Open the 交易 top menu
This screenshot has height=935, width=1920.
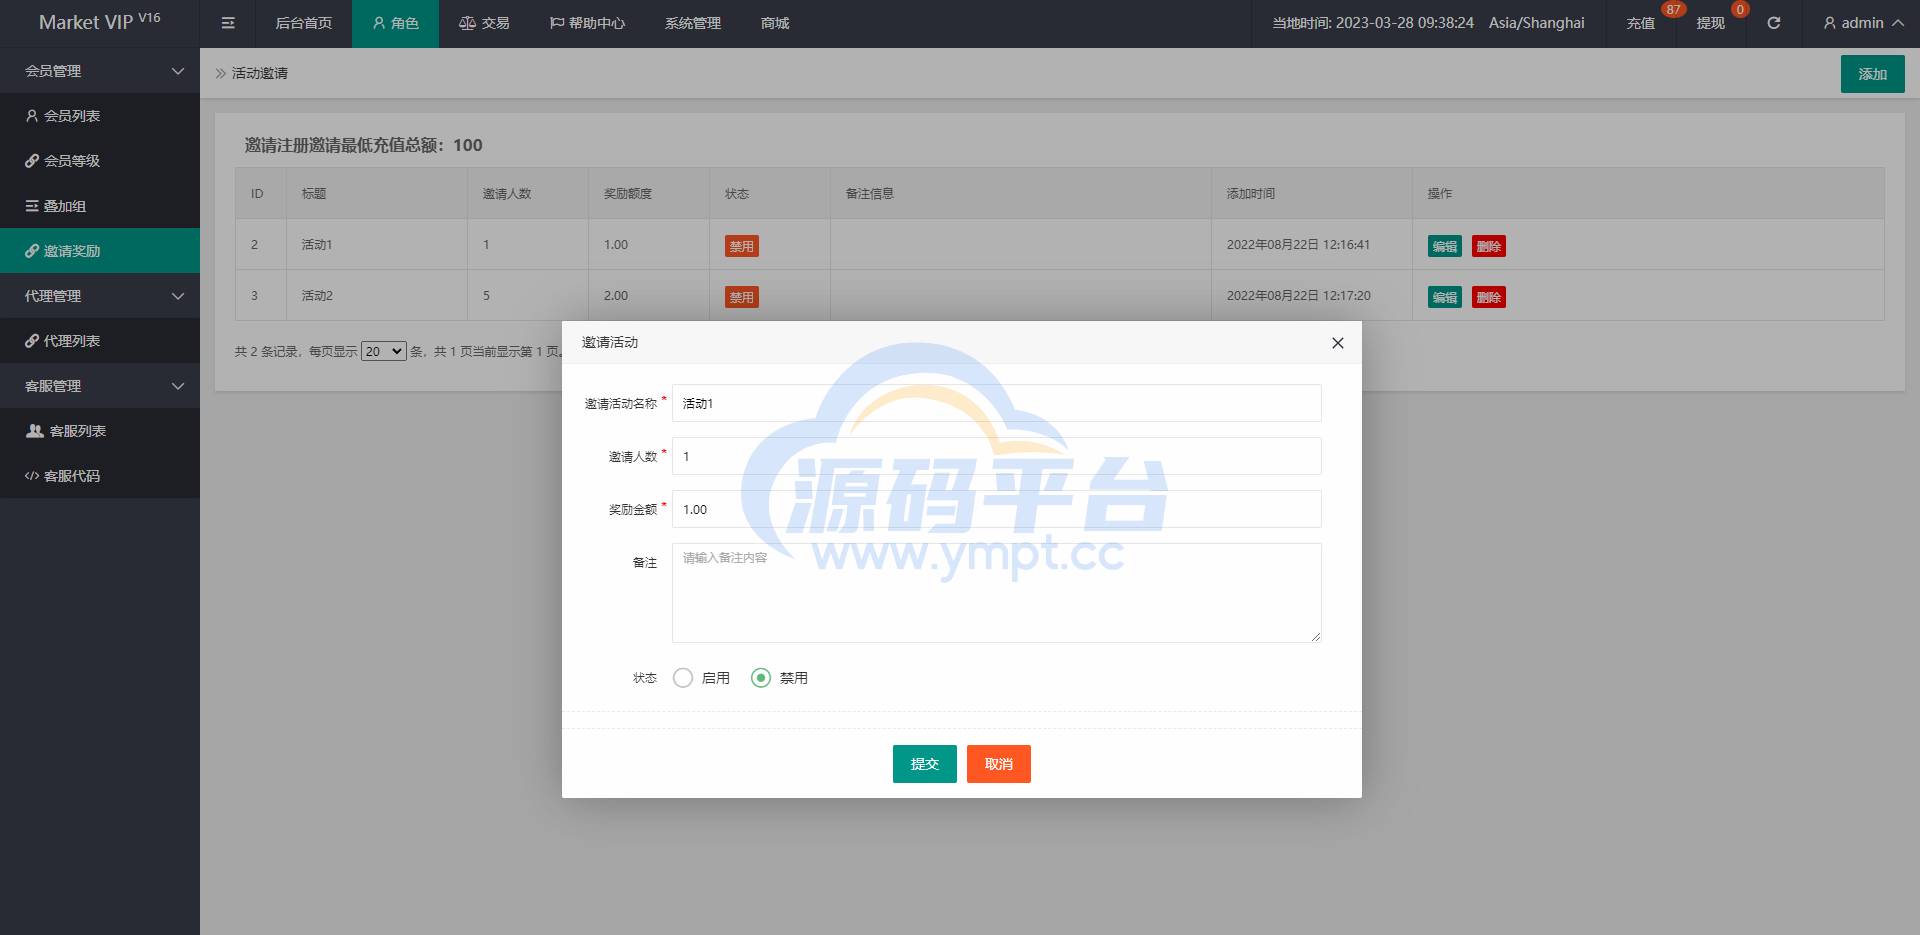coord(484,23)
